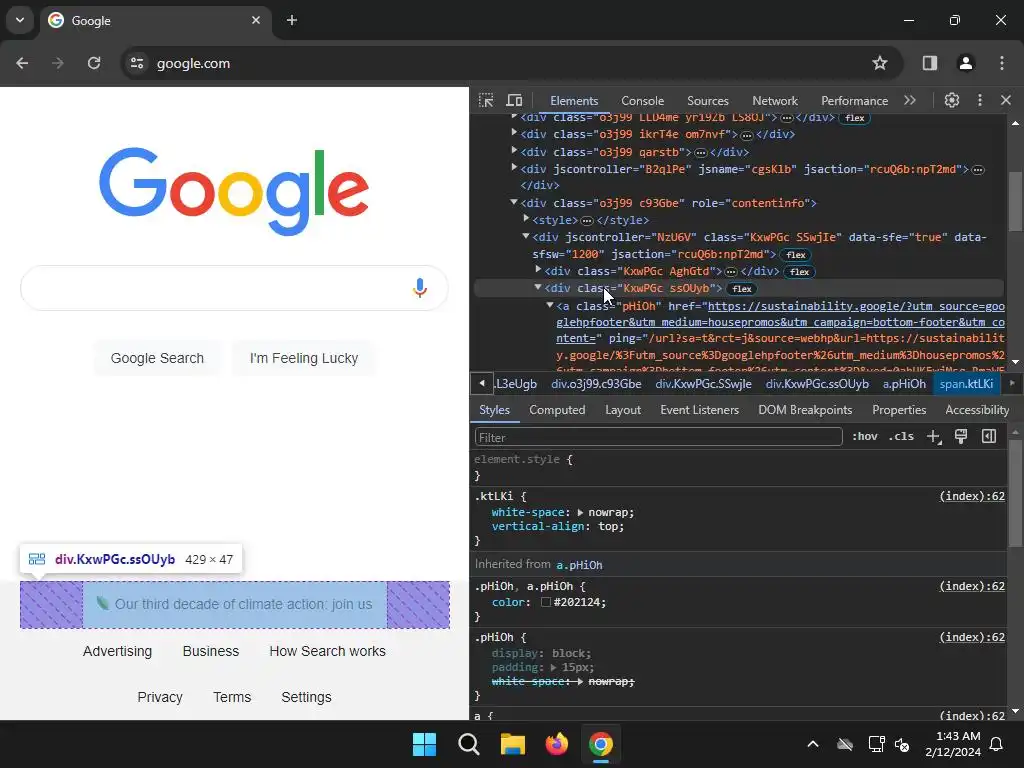The image size is (1024, 768).
Task: Open Chrome three-dot menu
Action: coord(1002,63)
